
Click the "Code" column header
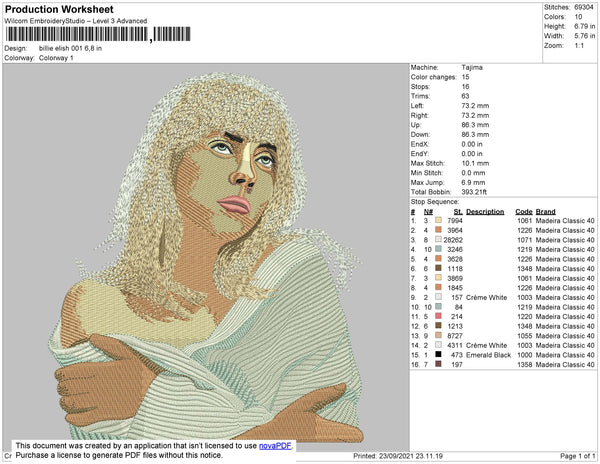[x=524, y=212]
